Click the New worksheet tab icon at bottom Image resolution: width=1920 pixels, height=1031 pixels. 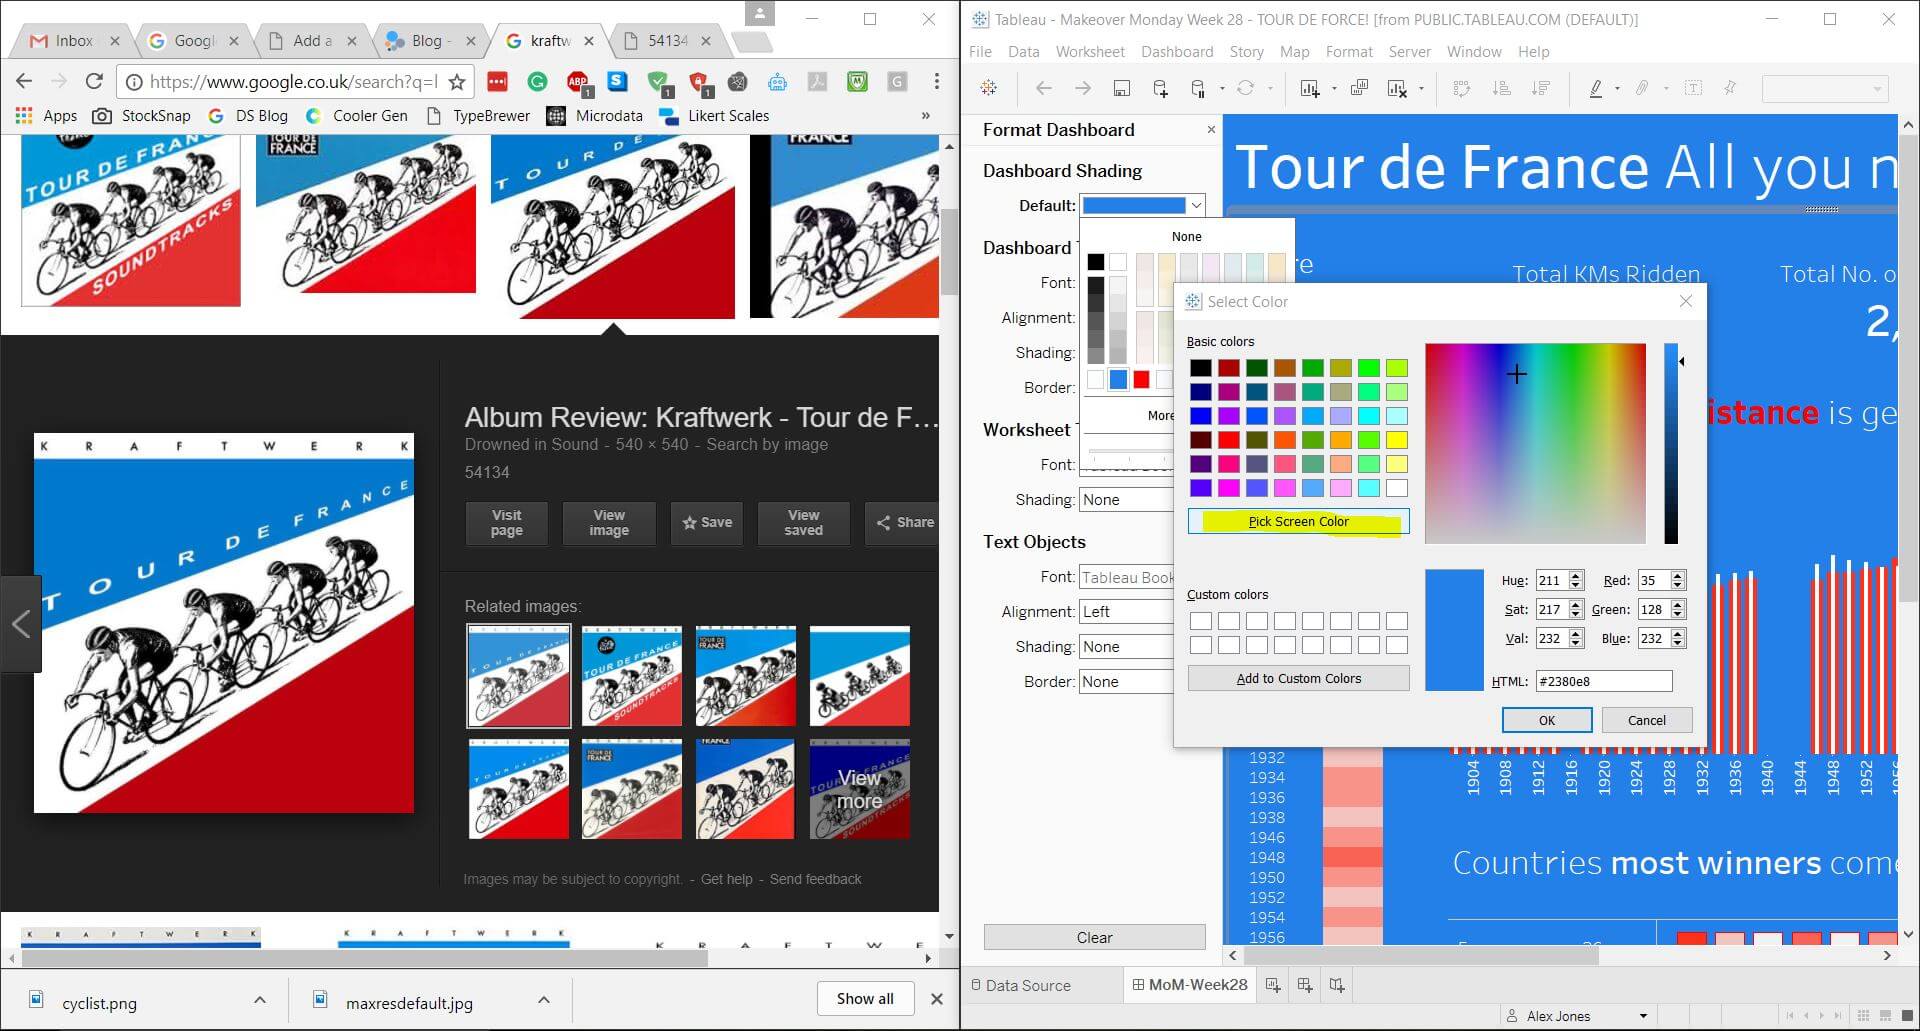pyautogui.click(x=1272, y=985)
